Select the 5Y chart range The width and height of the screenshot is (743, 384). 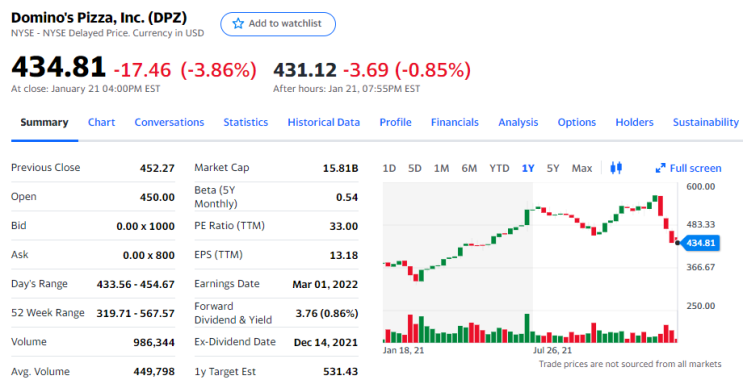point(553,168)
